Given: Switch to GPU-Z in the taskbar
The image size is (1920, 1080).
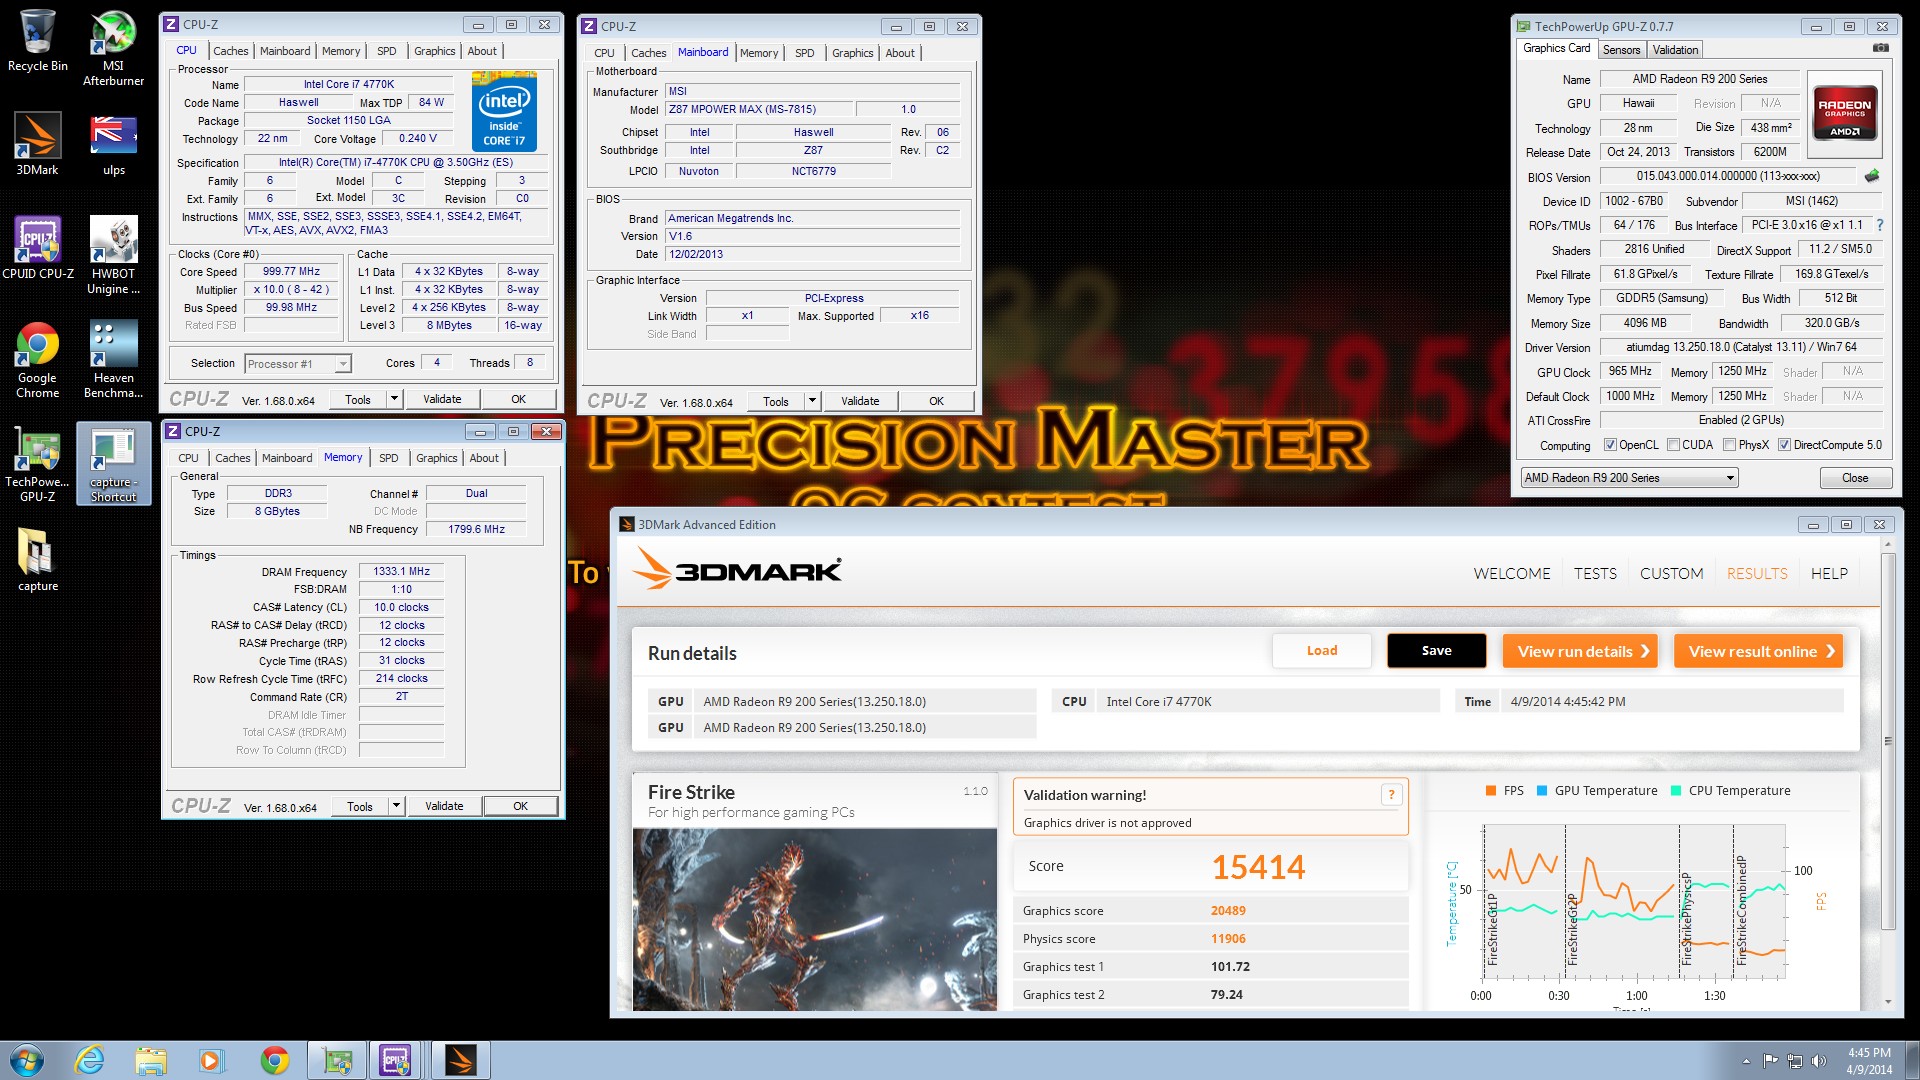Looking at the screenshot, I should [x=337, y=1060].
